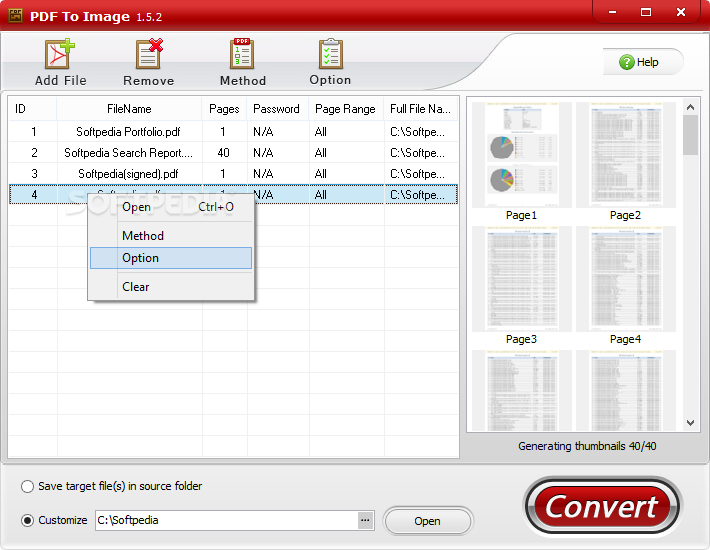Choose Open from the context menu
The image size is (710, 550).
click(171, 207)
